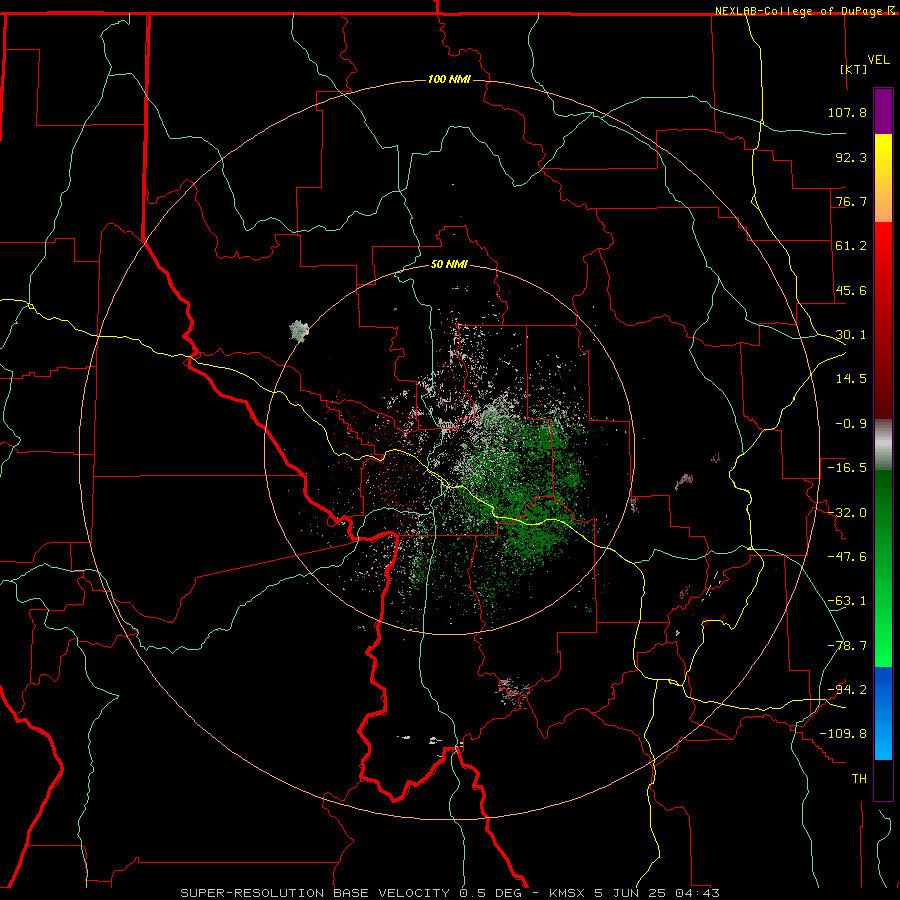Image resolution: width=900 pixels, height=900 pixels.
Task: Pick the gray segment of the velocity scale
Action: (883, 445)
